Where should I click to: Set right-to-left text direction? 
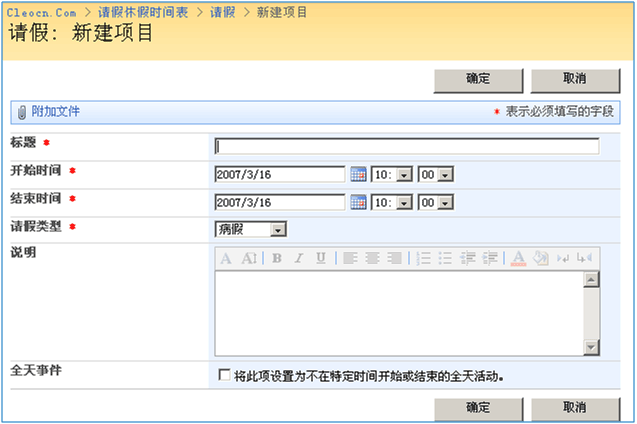(x=585, y=258)
